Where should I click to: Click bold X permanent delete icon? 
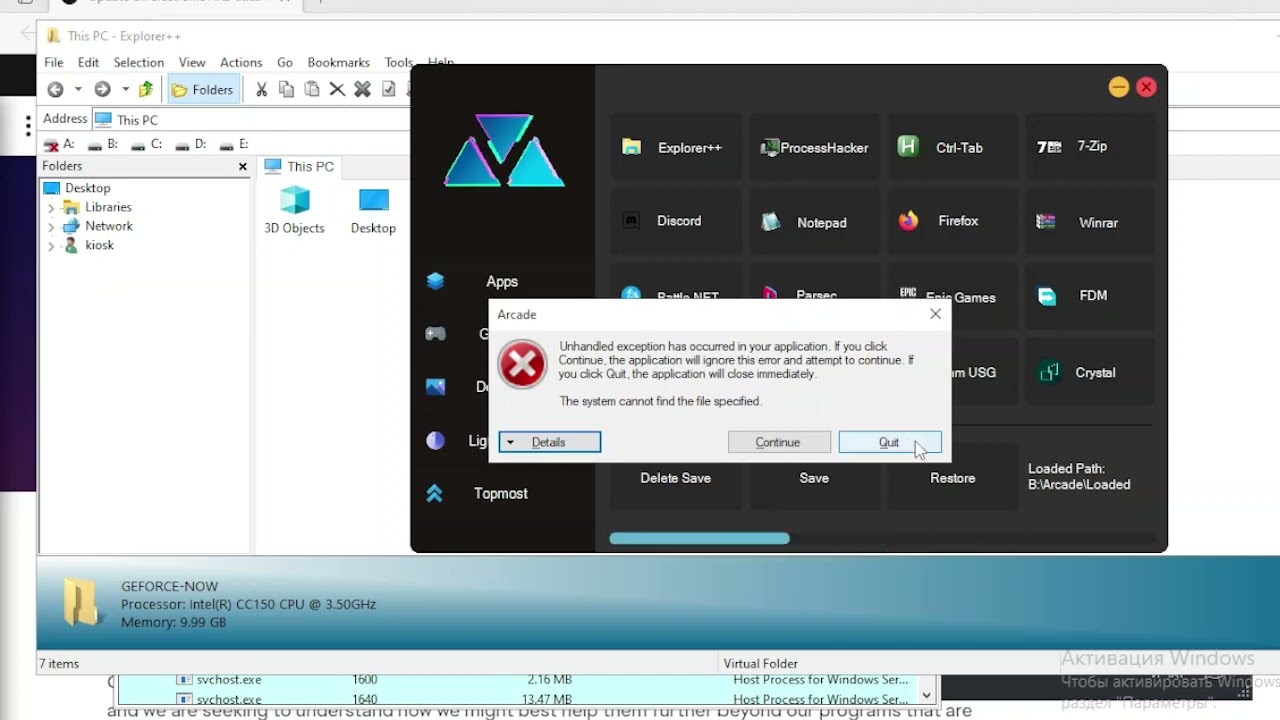[x=363, y=90]
